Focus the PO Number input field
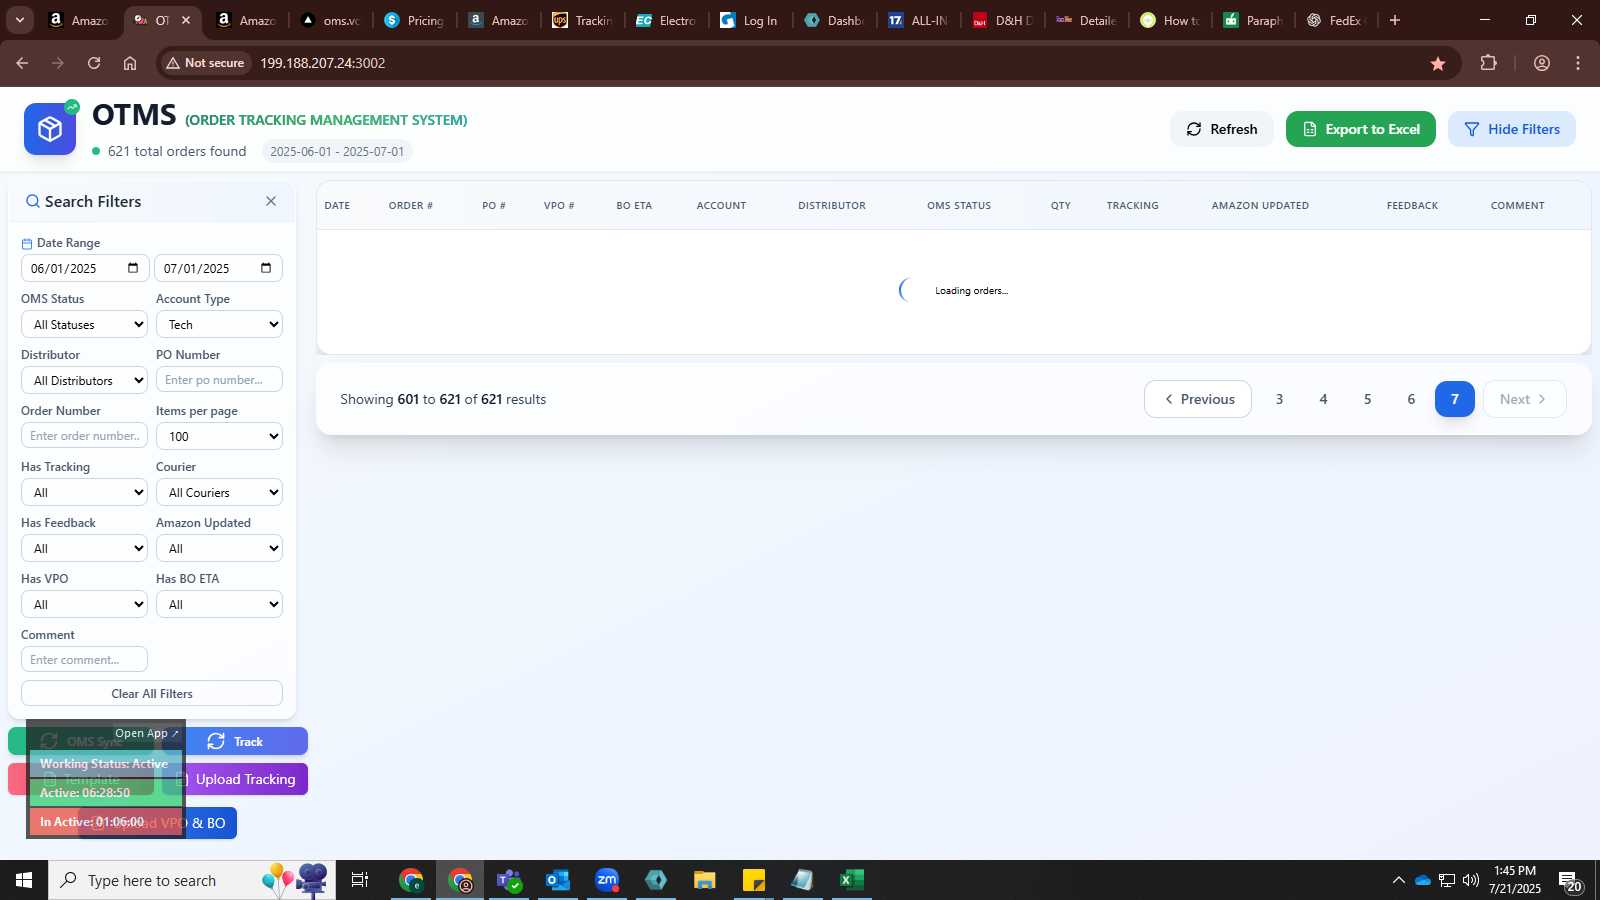This screenshot has height=900, width=1600. (219, 380)
